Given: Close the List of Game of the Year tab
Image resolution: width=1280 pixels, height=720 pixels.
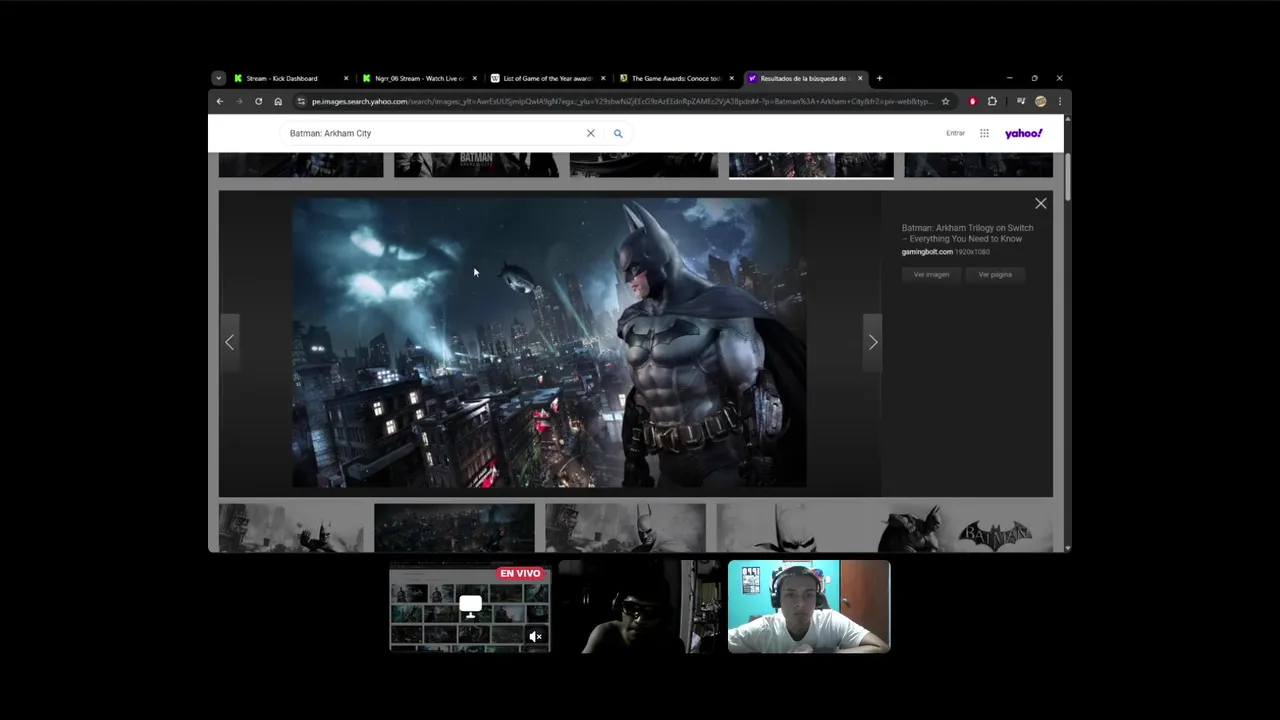Looking at the screenshot, I should click(602, 78).
